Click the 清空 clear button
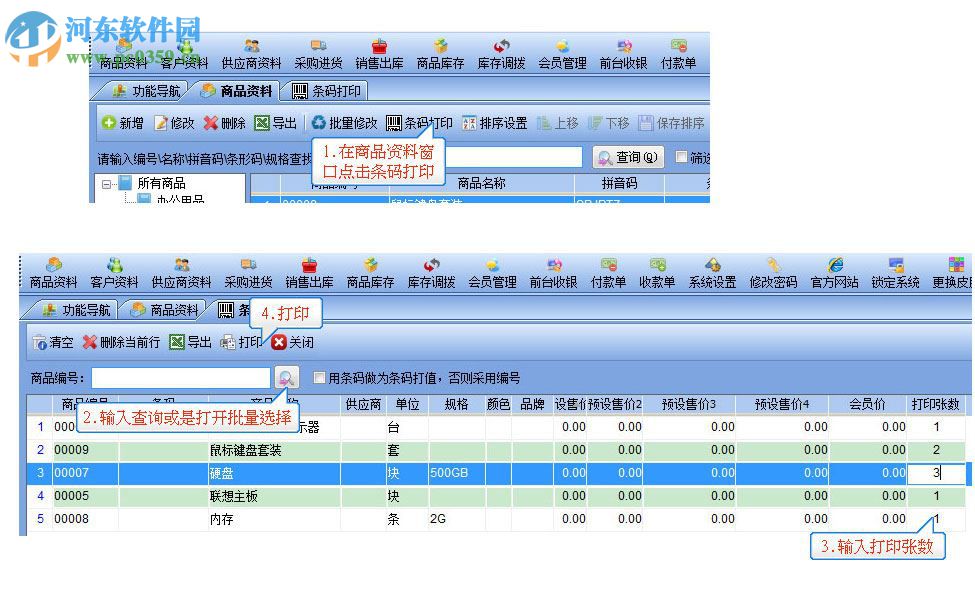This screenshot has width=975, height=597. 55,342
